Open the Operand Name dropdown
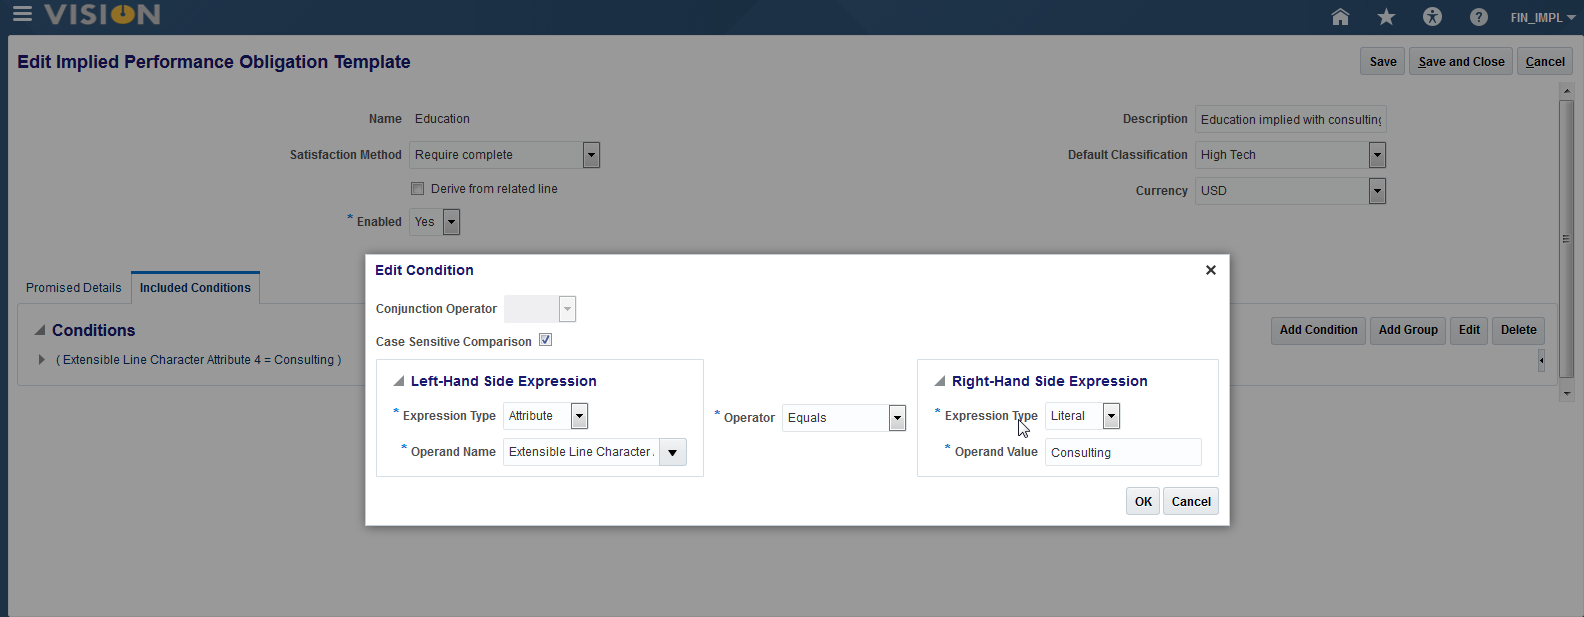This screenshot has height=617, width=1584. tap(673, 453)
